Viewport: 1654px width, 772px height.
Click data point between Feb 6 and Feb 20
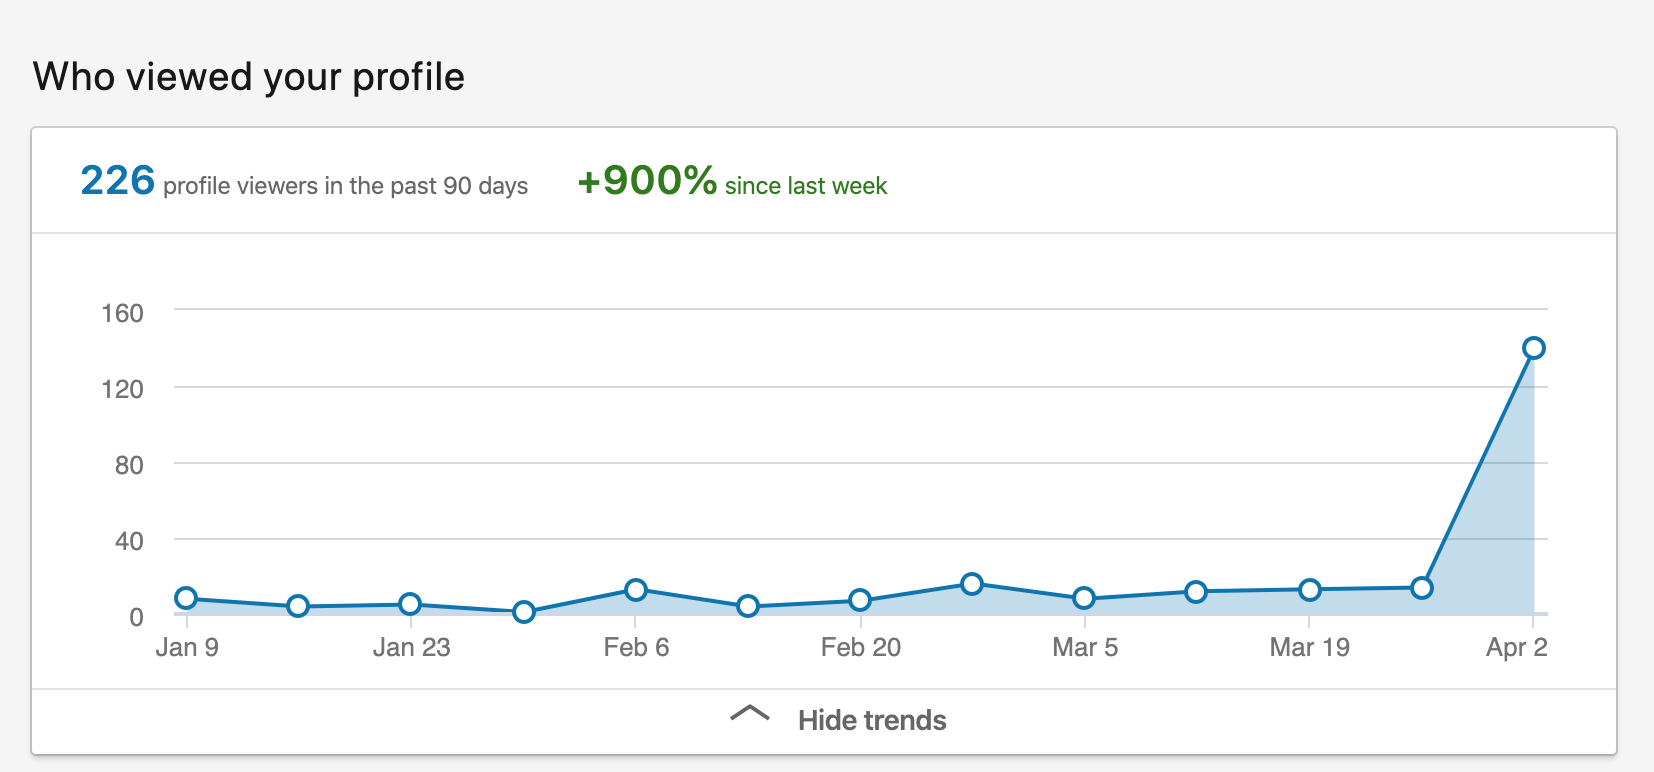coord(748,606)
